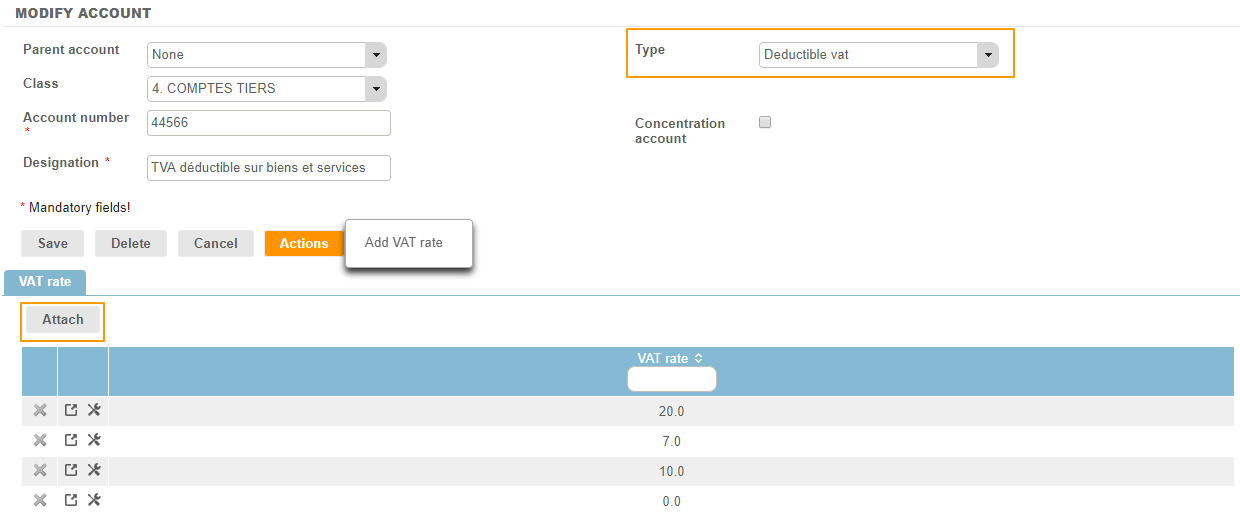Click the Delete button
Viewport: 1240px width, 520px height.
pyautogui.click(x=131, y=244)
